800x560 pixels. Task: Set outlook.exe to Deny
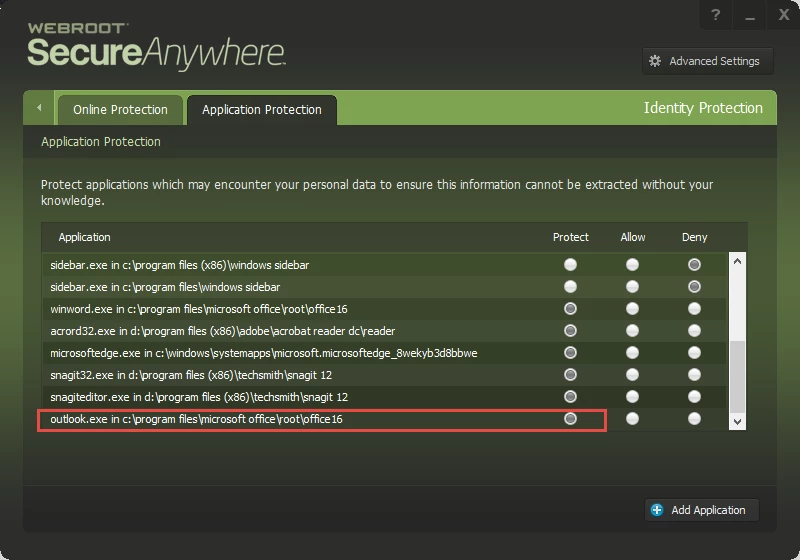coord(694,419)
